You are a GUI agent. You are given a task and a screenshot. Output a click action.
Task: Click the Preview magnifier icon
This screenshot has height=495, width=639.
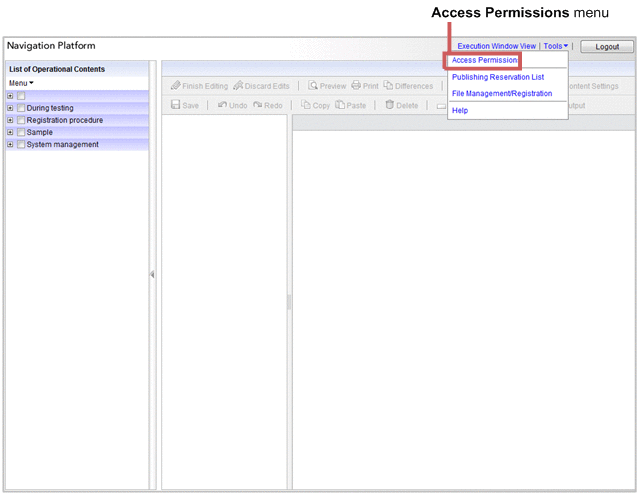pyautogui.click(x=313, y=86)
